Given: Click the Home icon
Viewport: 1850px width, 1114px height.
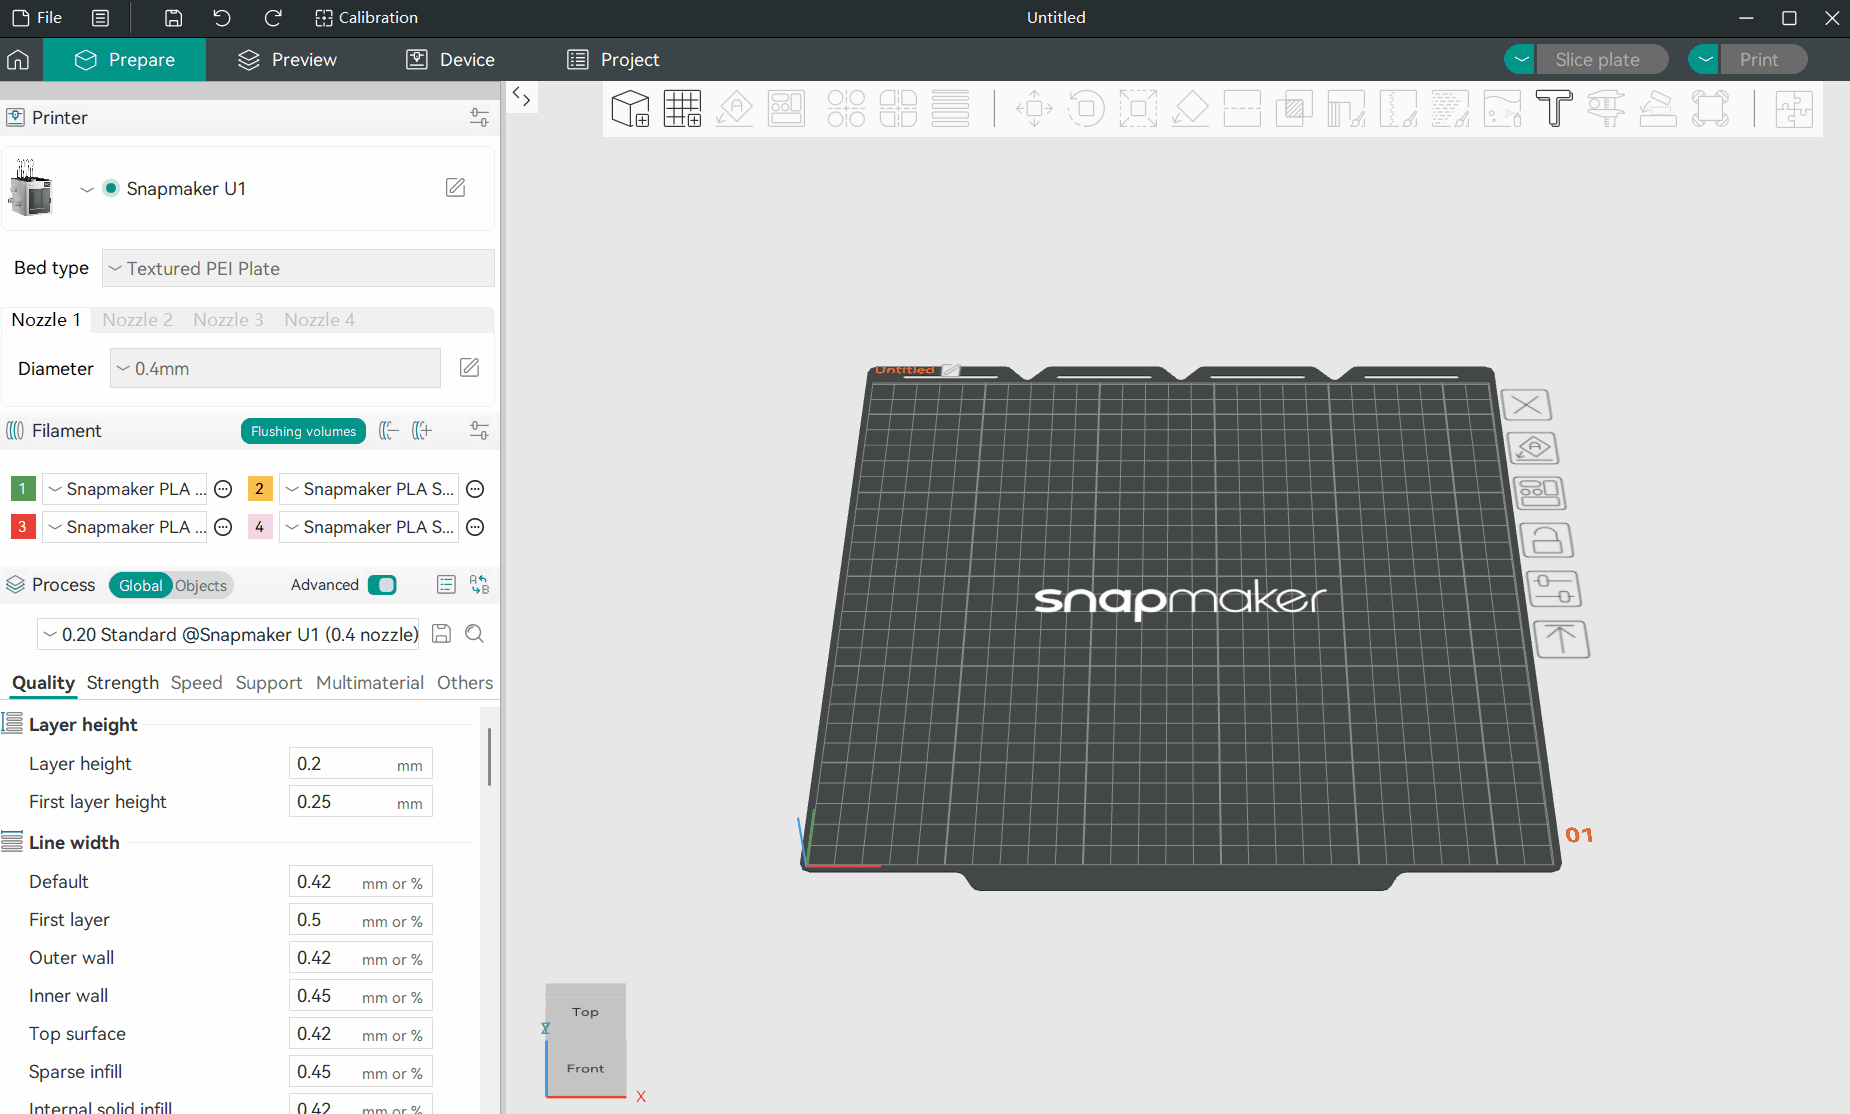Looking at the screenshot, I should (x=18, y=60).
